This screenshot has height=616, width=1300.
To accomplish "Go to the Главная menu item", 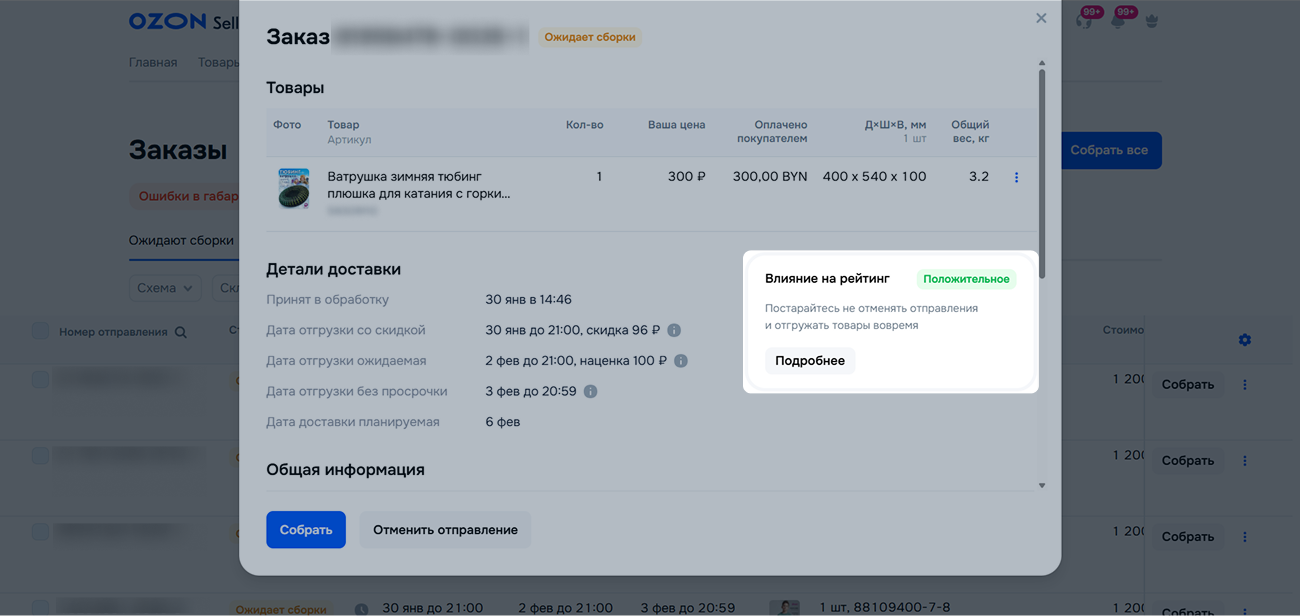I will 153,62.
